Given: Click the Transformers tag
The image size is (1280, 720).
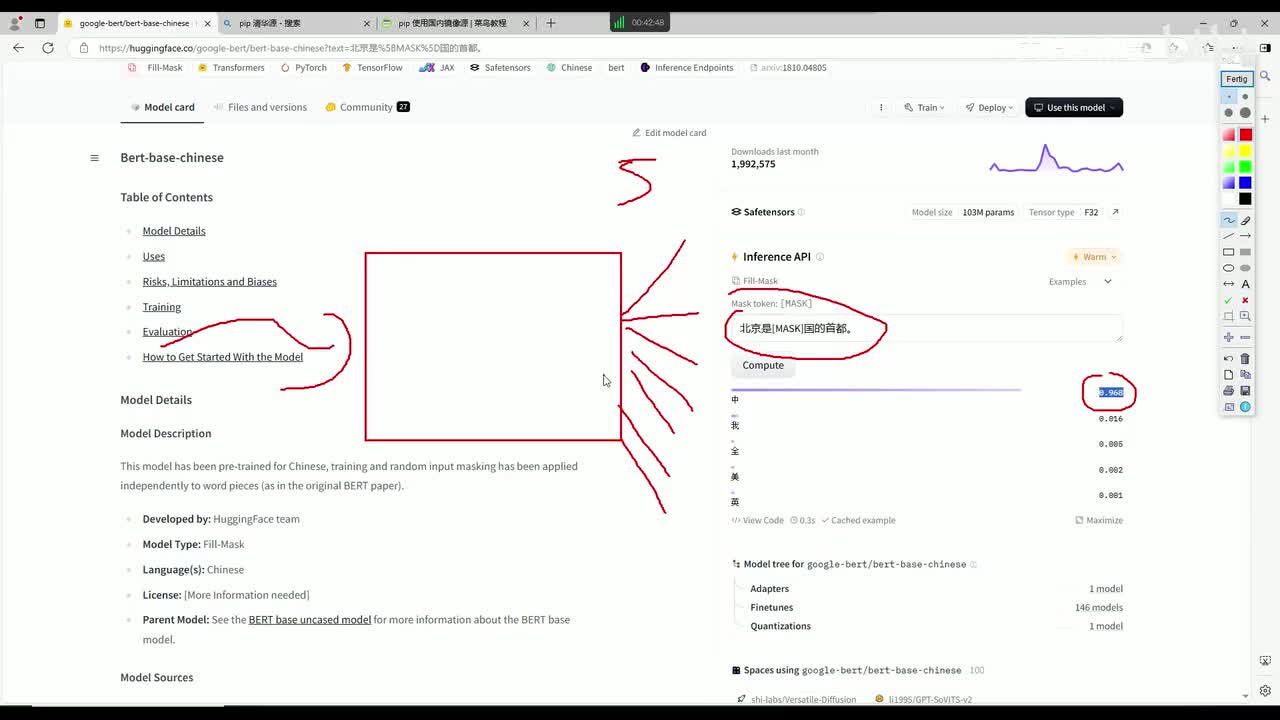Looking at the screenshot, I should tap(231, 68).
